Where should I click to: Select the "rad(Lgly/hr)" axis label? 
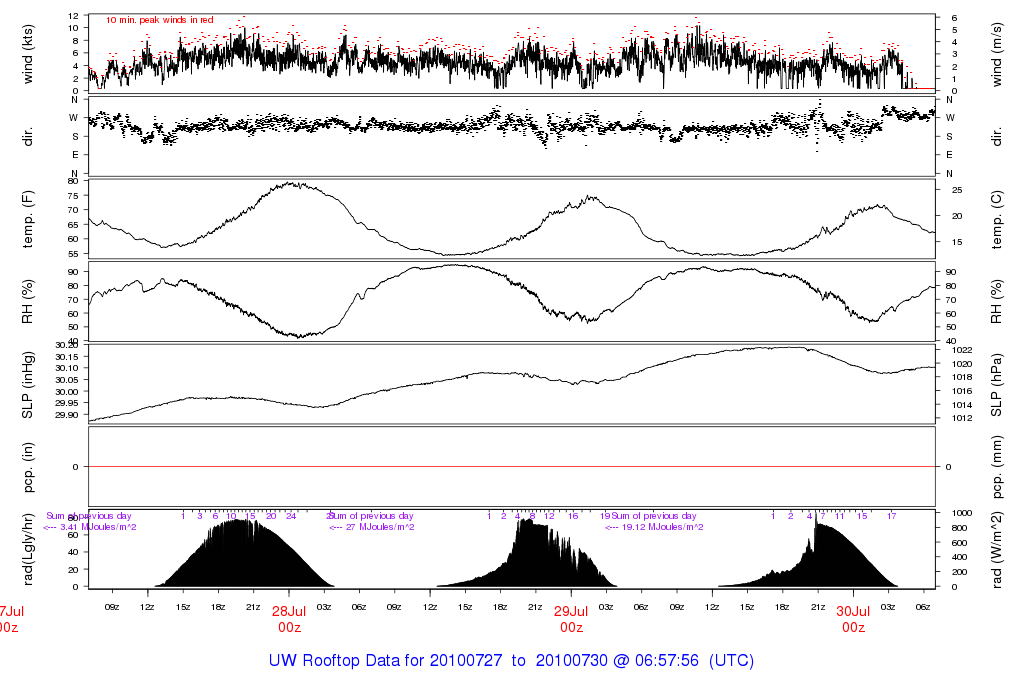tap(27, 550)
